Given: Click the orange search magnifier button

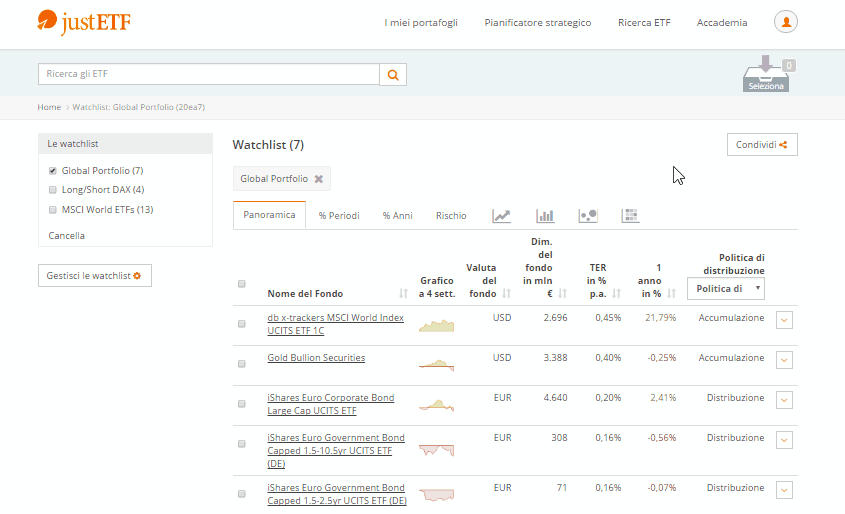Looking at the screenshot, I should coord(393,74).
